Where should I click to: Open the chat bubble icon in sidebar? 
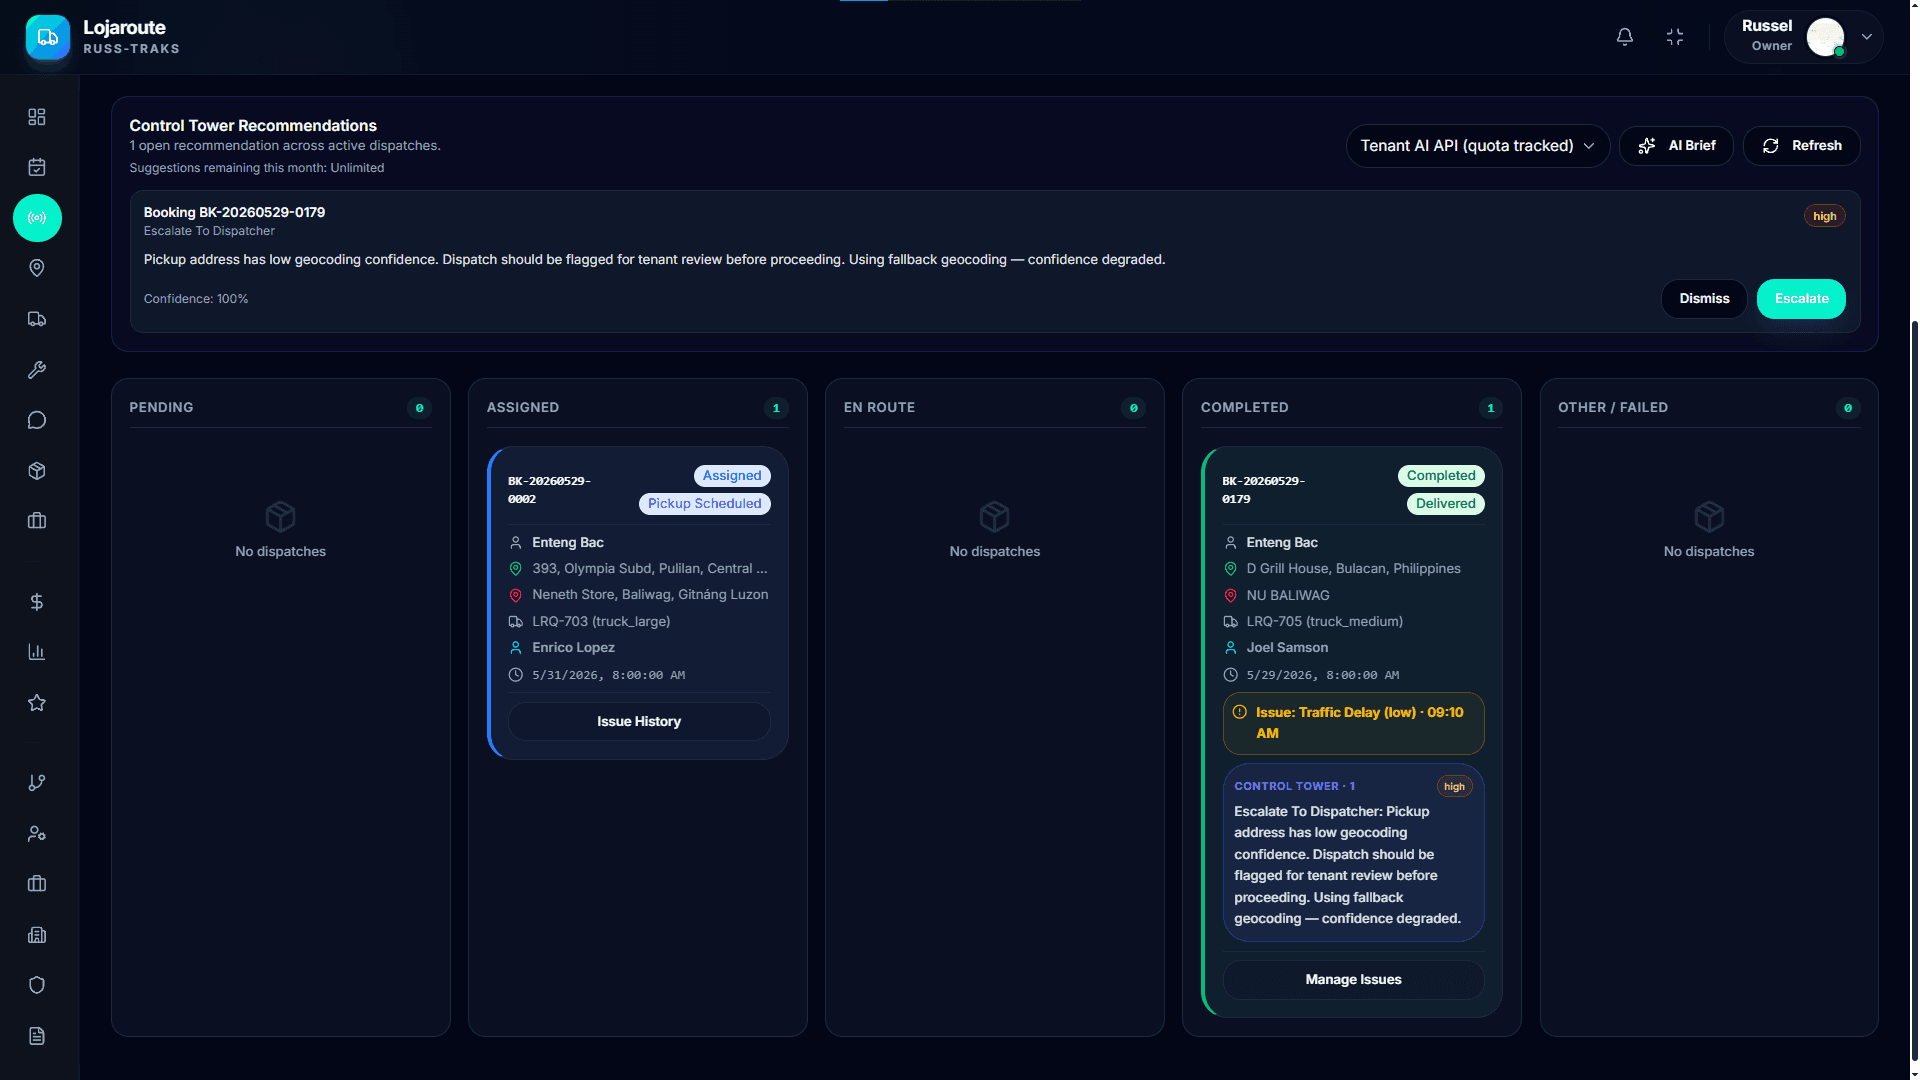point(37,420)
